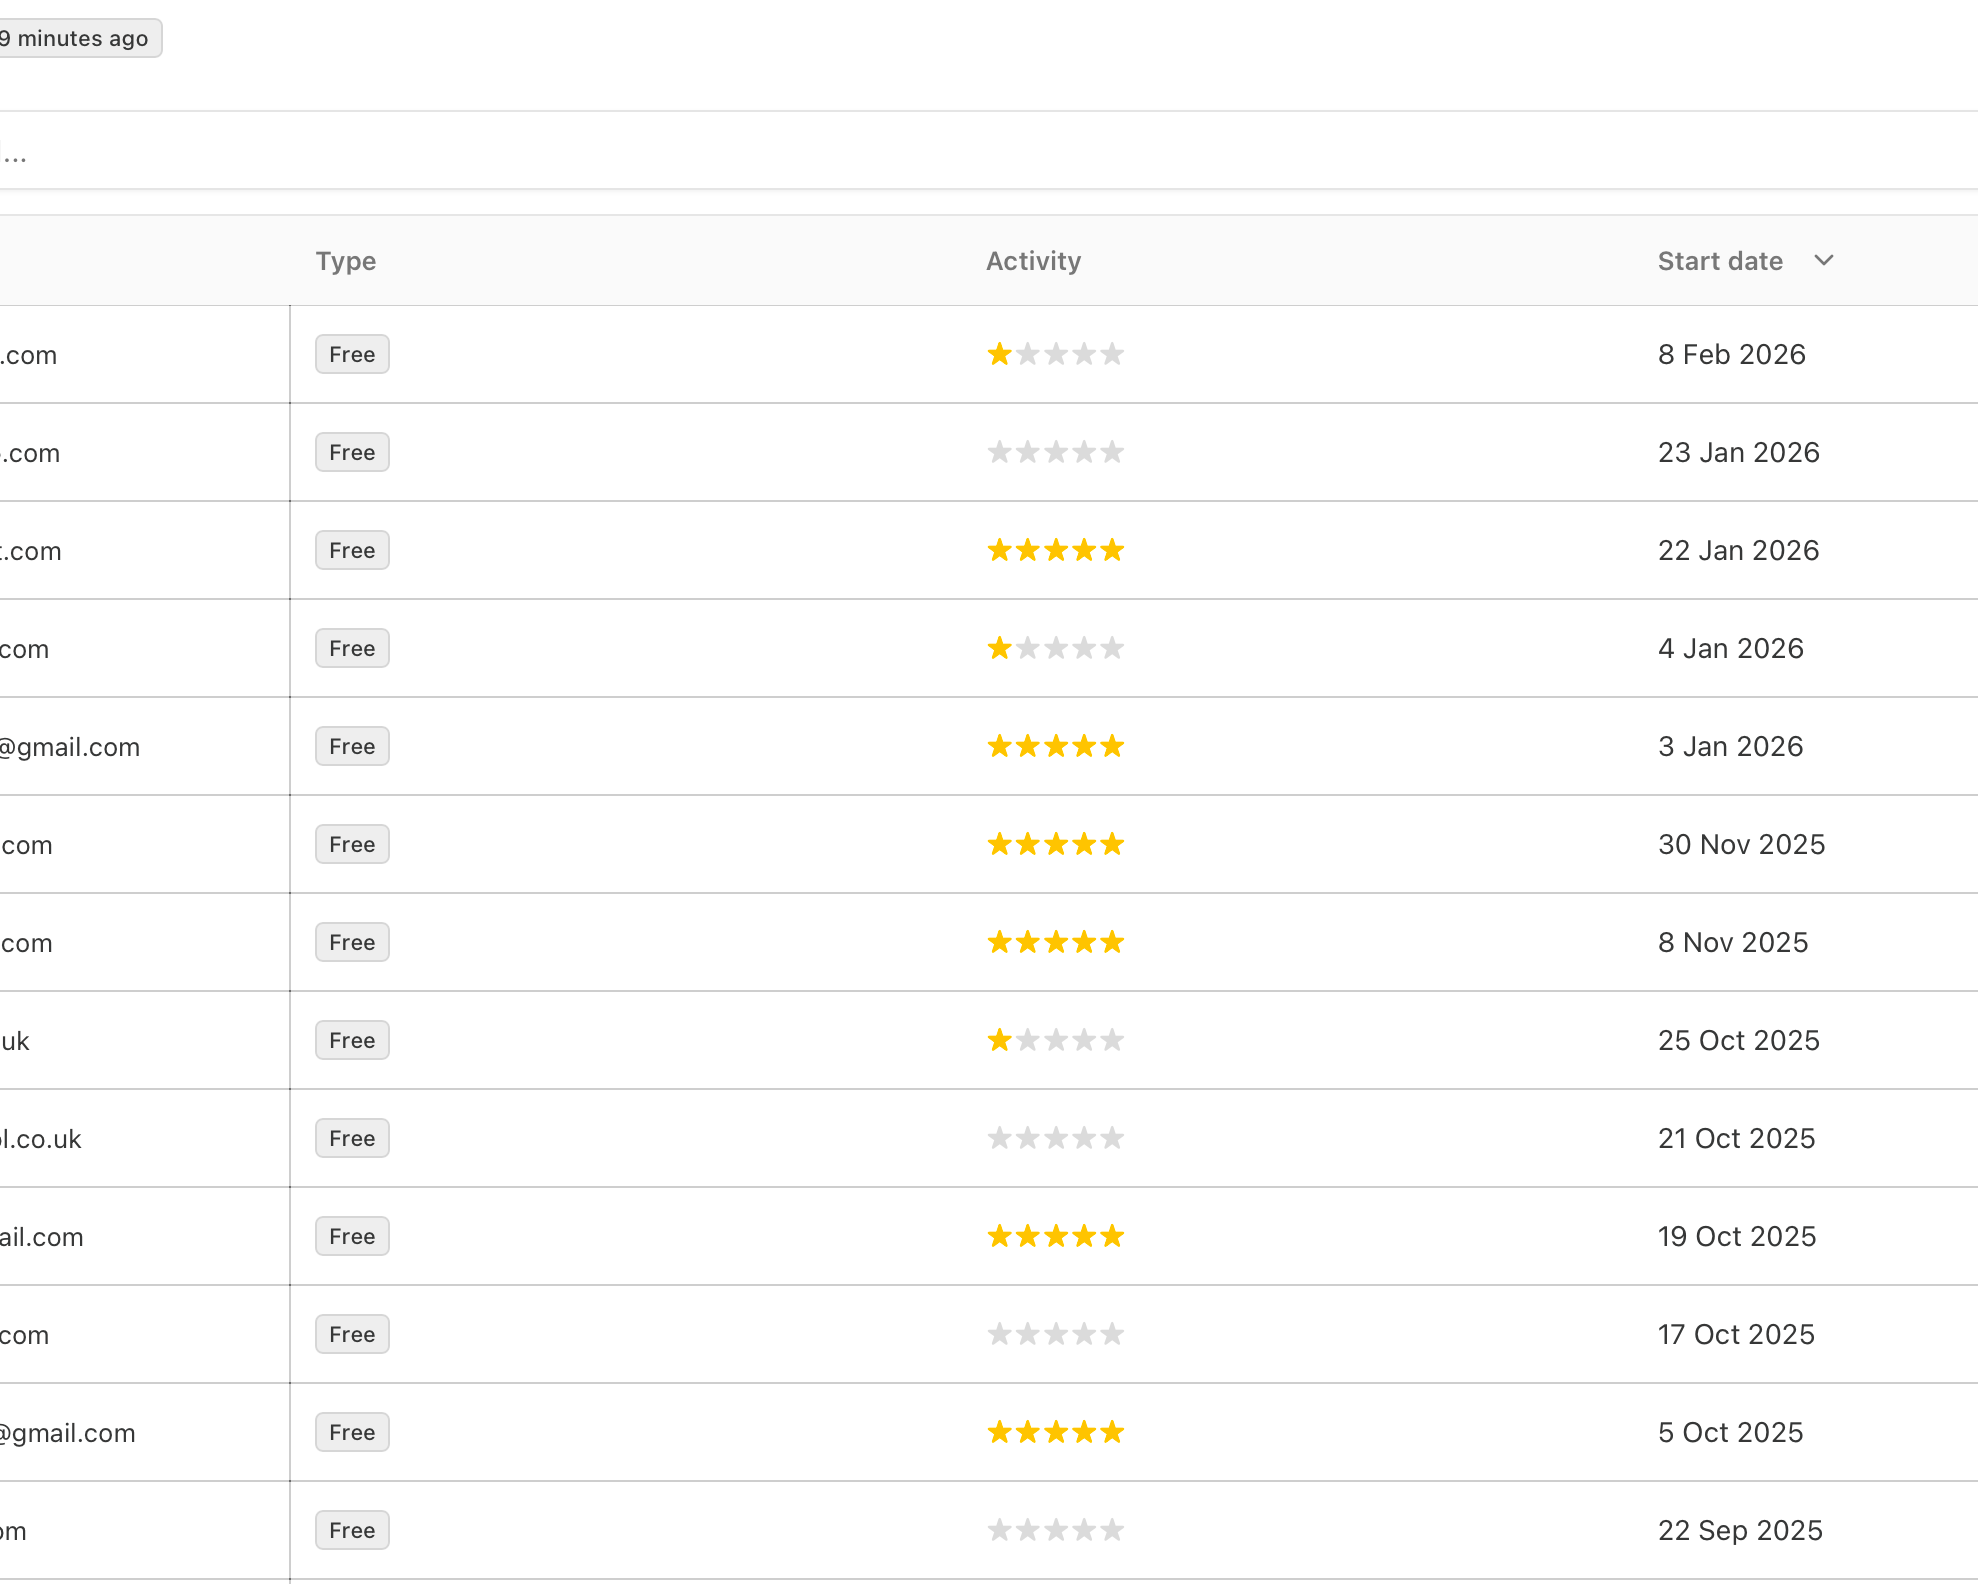The height and width of the screenshot is (1584, 1978).
Task: Click five-star rating on 30 Nov 2025 row
Action: click(1055, 845)
